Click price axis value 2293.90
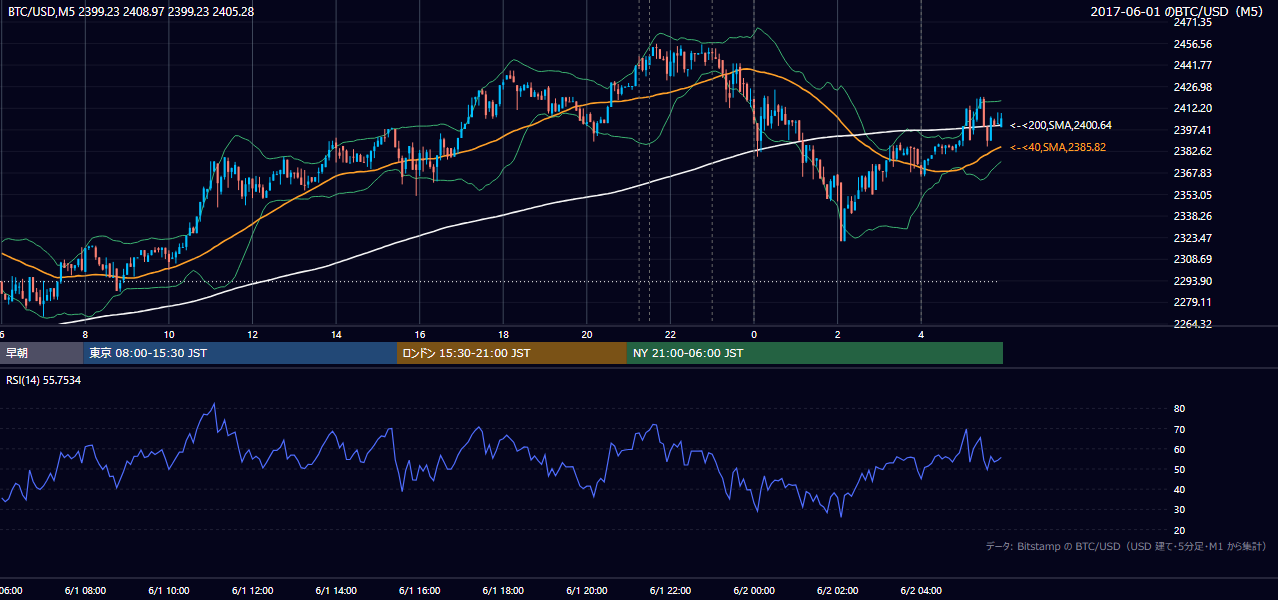The height and width of the screenshot is (600, 1278). pyautogui.click(x=1193, y=281)
